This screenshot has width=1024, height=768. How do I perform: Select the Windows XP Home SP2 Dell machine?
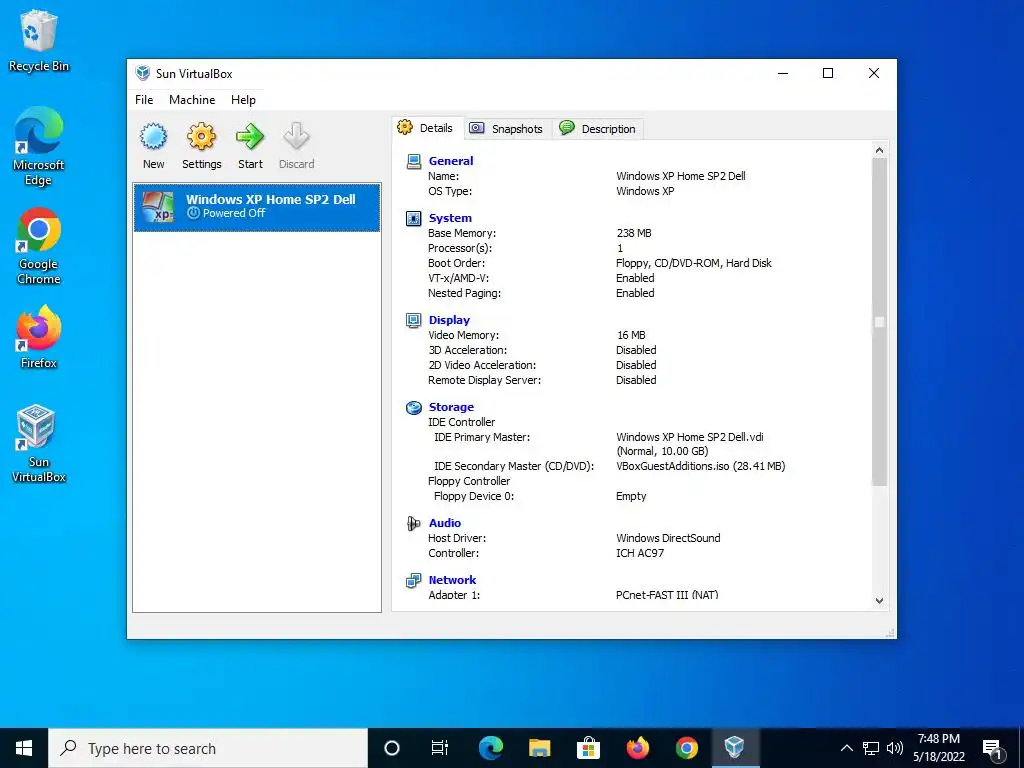point(257,207)
